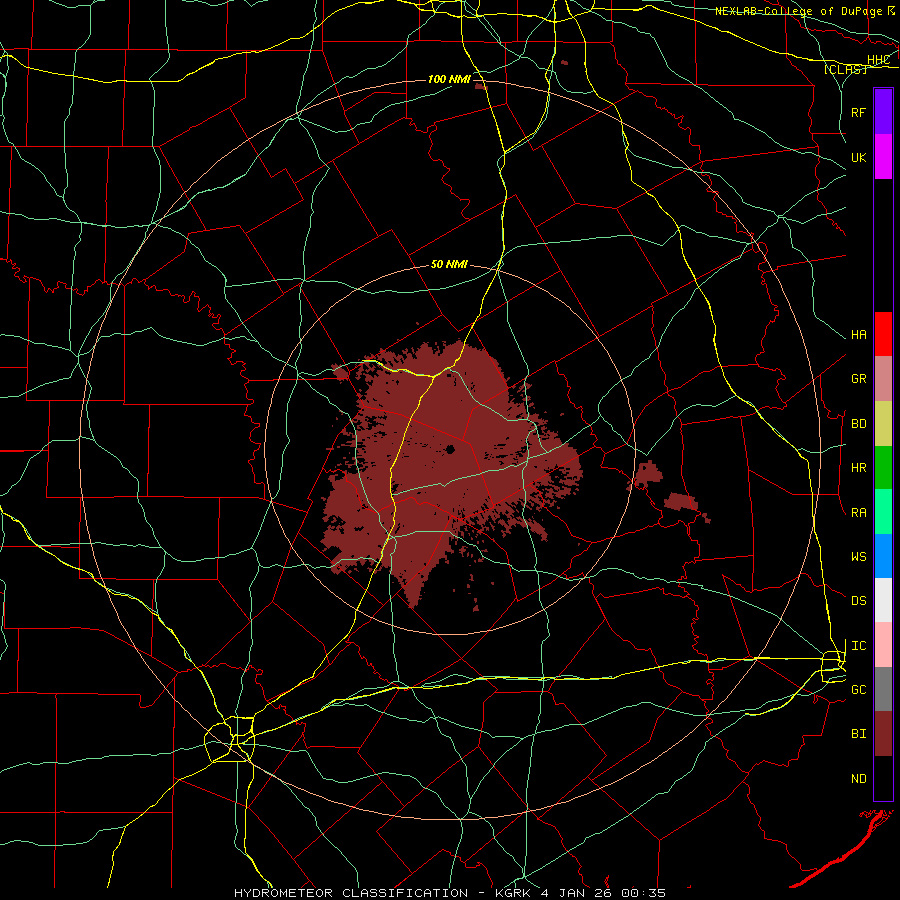Click the black radar site dot at map center
Image resolution: width=900 pixels, height=900 pixels.
[x=451, y=449]
